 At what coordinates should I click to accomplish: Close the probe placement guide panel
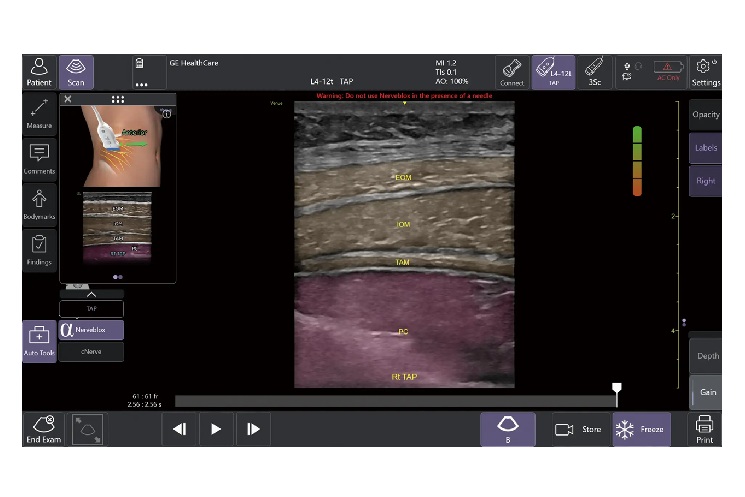pos(68,99)
